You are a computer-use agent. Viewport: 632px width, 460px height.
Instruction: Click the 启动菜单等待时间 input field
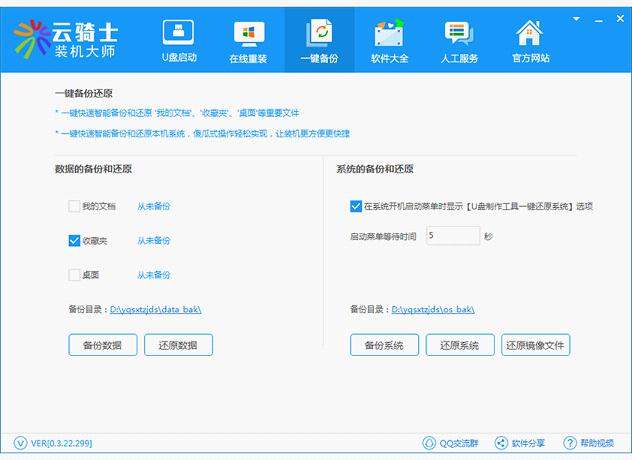pyautogui.click(x=452, y=235)
